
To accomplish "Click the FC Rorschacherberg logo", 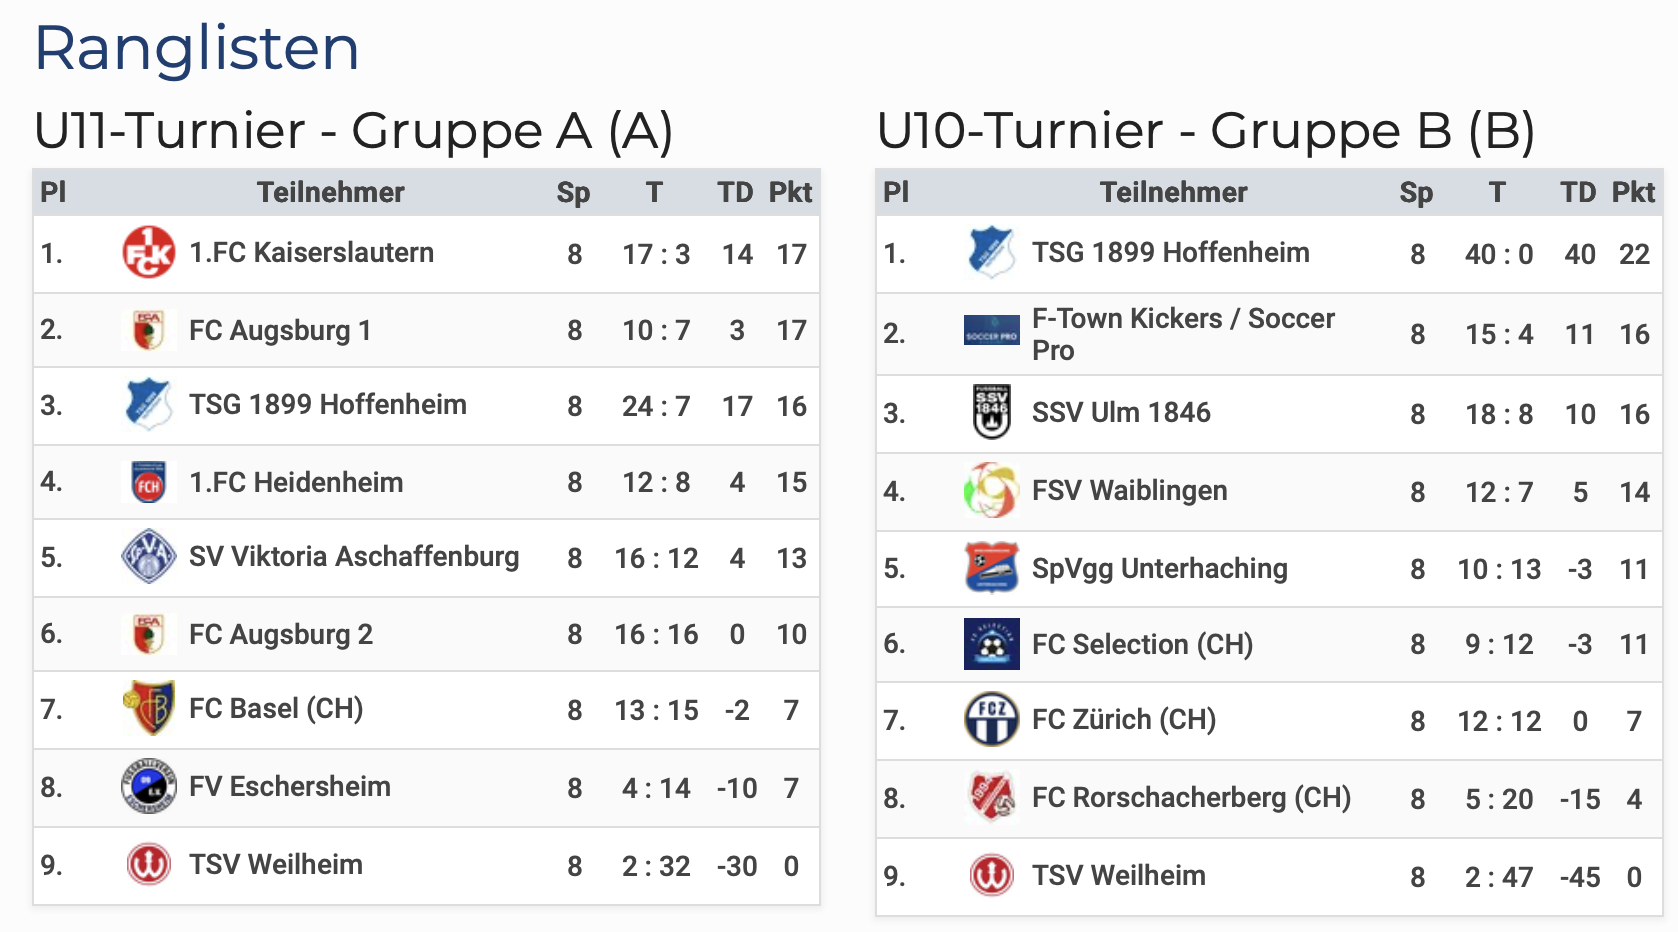I will click(991, 798).
